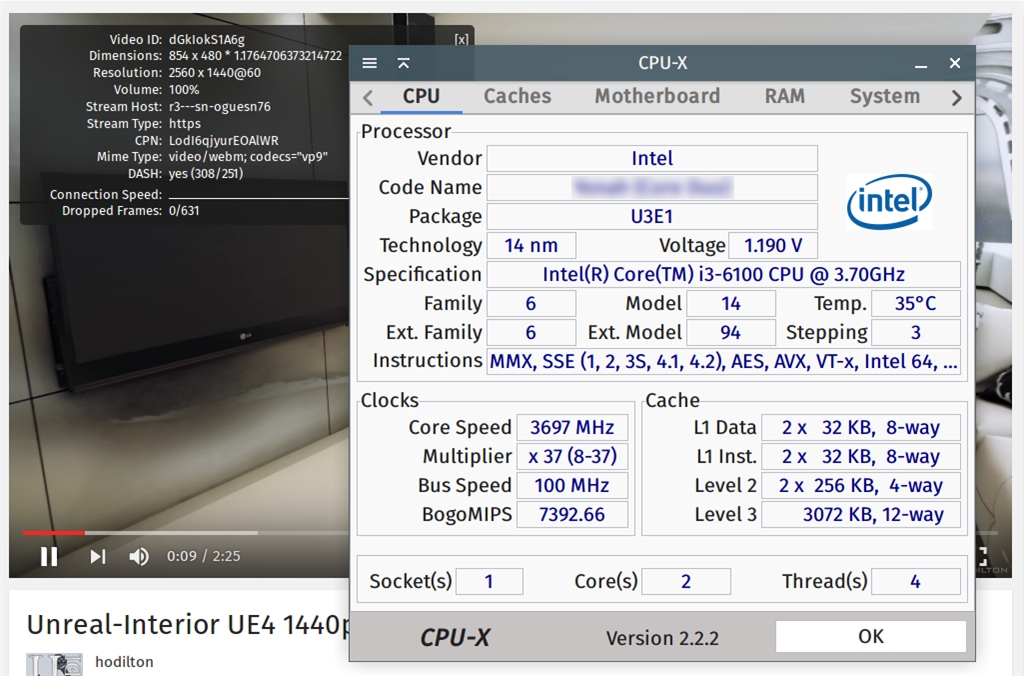The width and height of the screenshot is (1024, 676).
Task: Open hodilton channel link
Action: coord(124,662)
